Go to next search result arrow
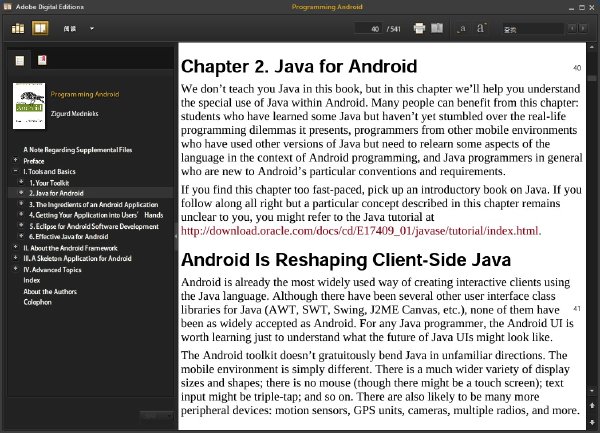600x433 pixels. pos(583,28)
